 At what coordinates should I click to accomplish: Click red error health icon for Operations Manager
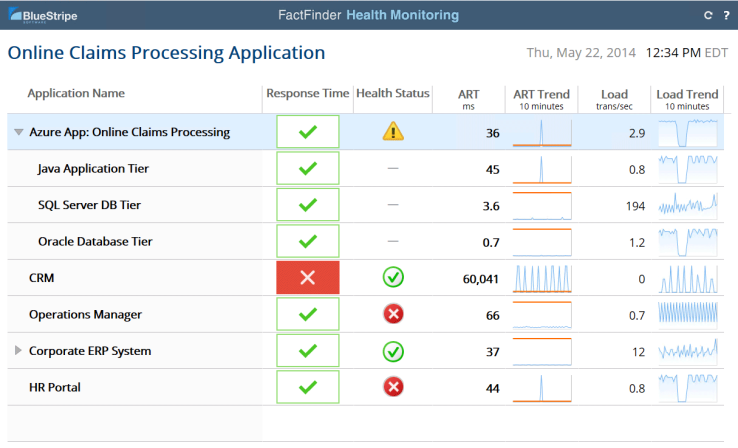tap(393, 314)
